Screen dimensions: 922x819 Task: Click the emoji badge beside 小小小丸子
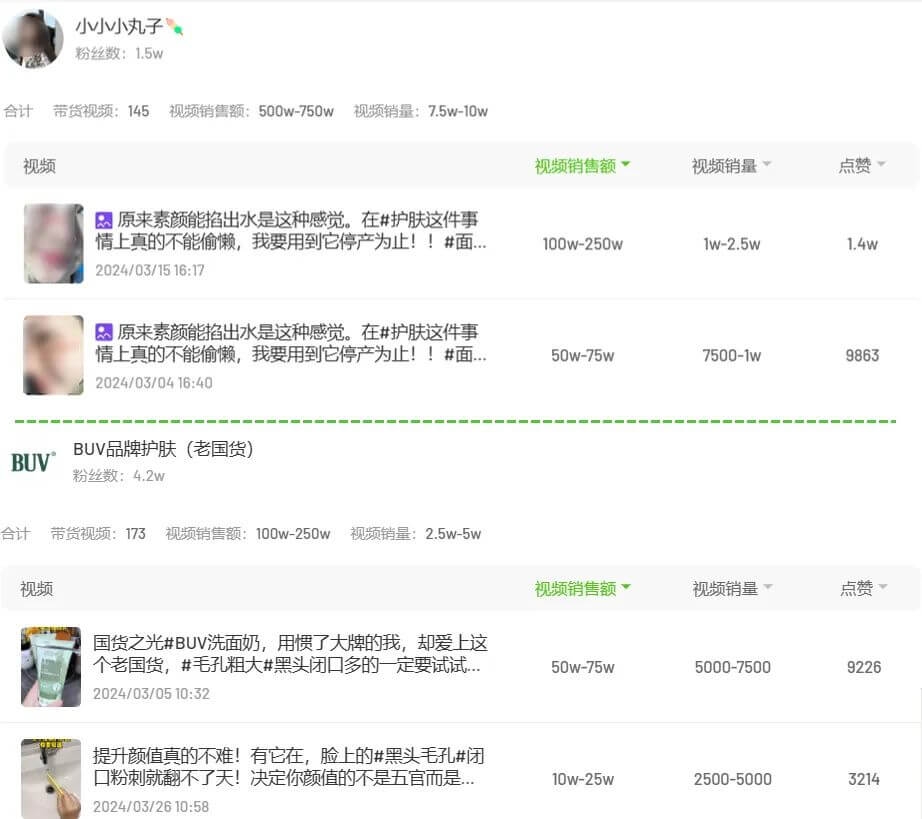(x=175, y=26)
